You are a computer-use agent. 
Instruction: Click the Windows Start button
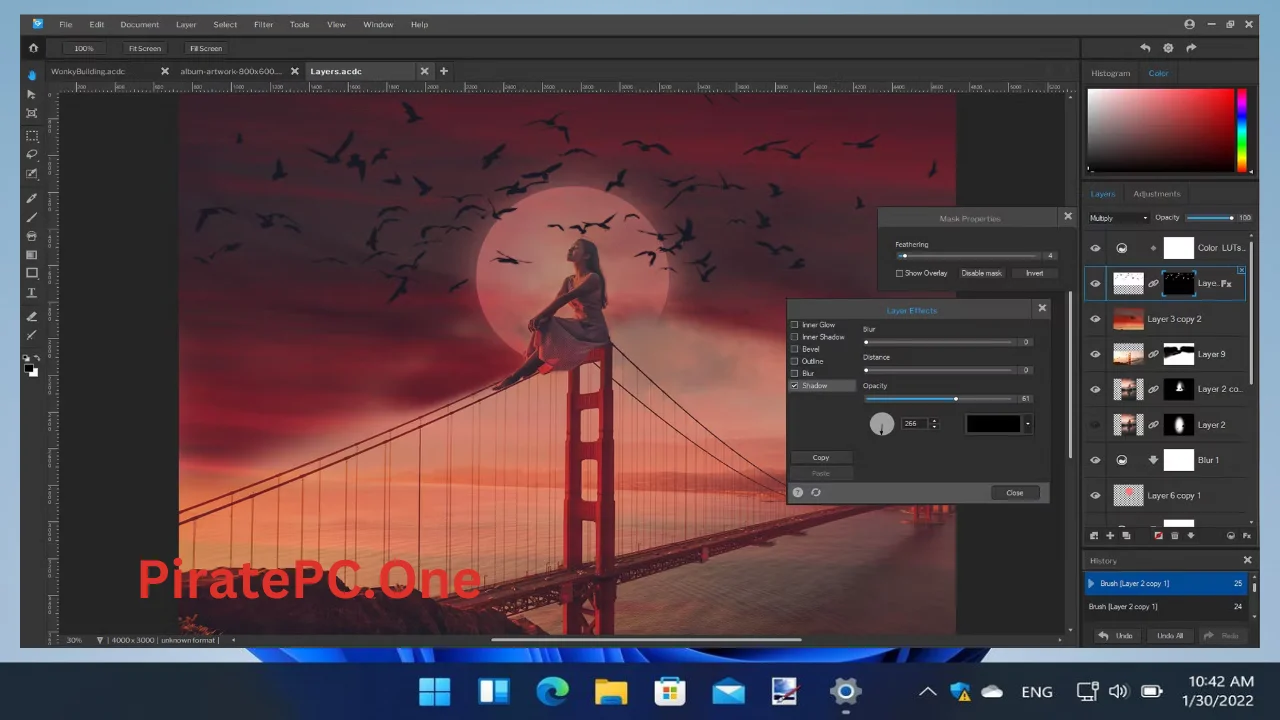tap(435, 691)
